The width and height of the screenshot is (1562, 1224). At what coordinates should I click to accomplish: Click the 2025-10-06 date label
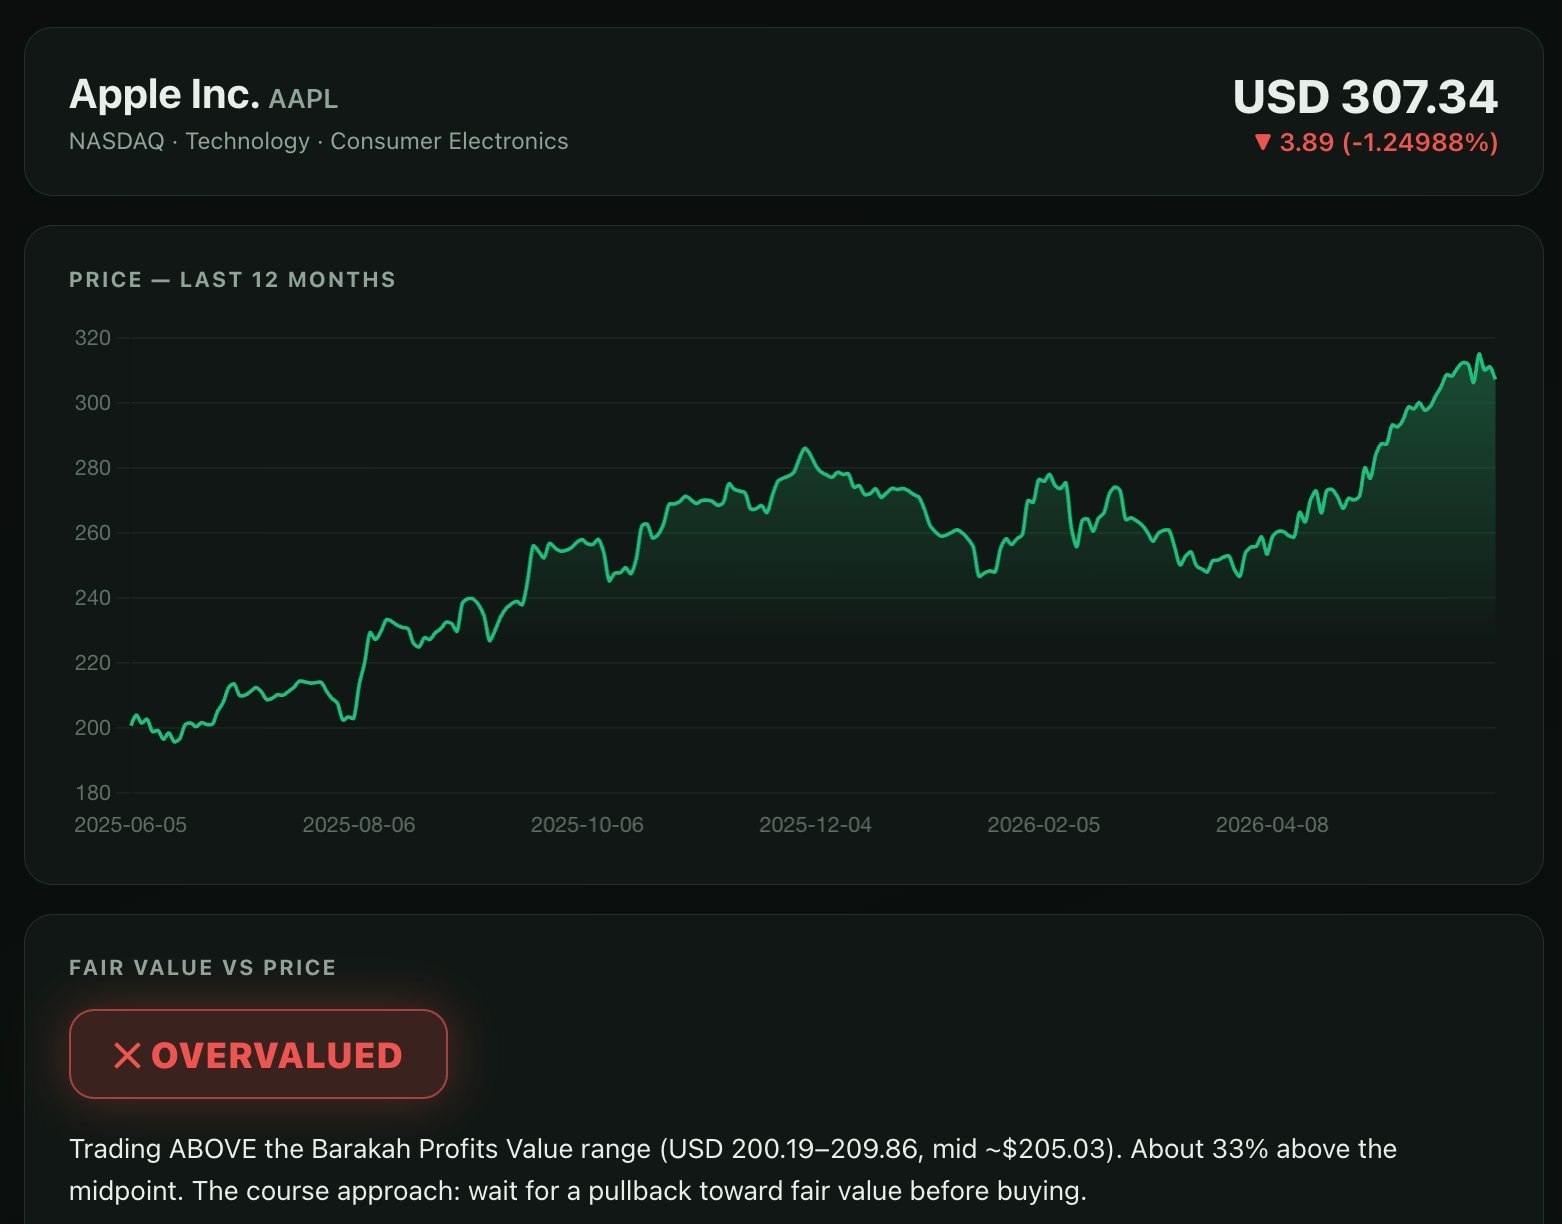(x=587, y=825)
